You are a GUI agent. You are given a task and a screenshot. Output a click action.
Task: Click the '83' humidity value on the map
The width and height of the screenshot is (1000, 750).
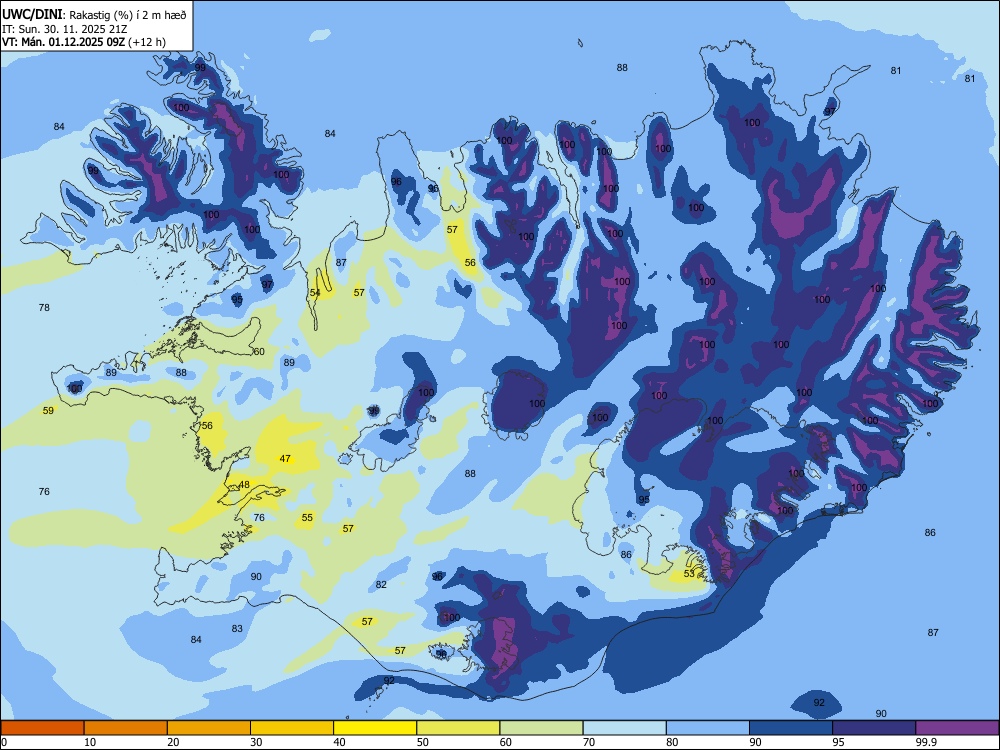tap(237, 628)
